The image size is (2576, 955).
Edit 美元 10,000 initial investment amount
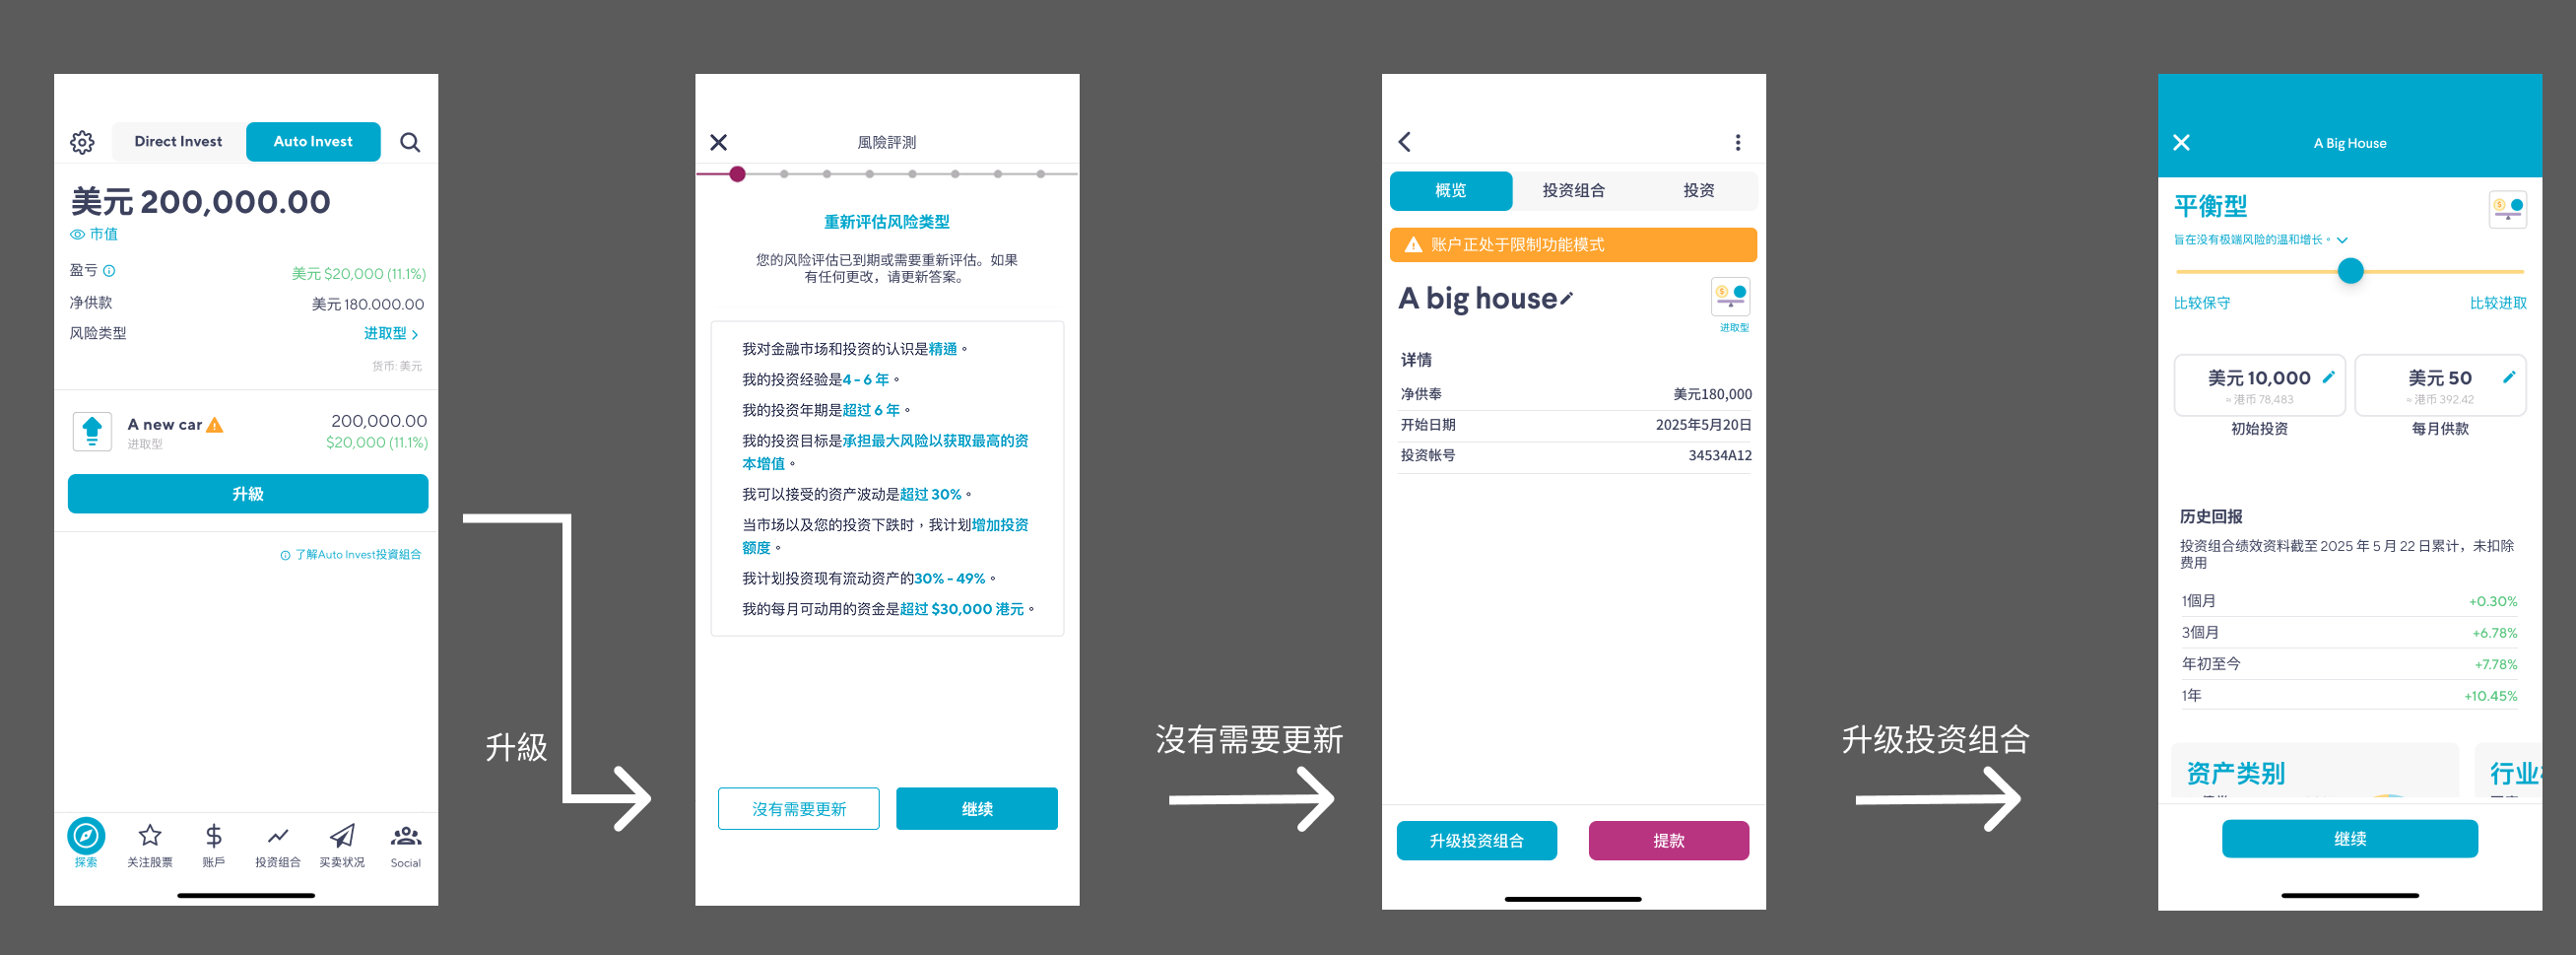(x=2328, y=377)
